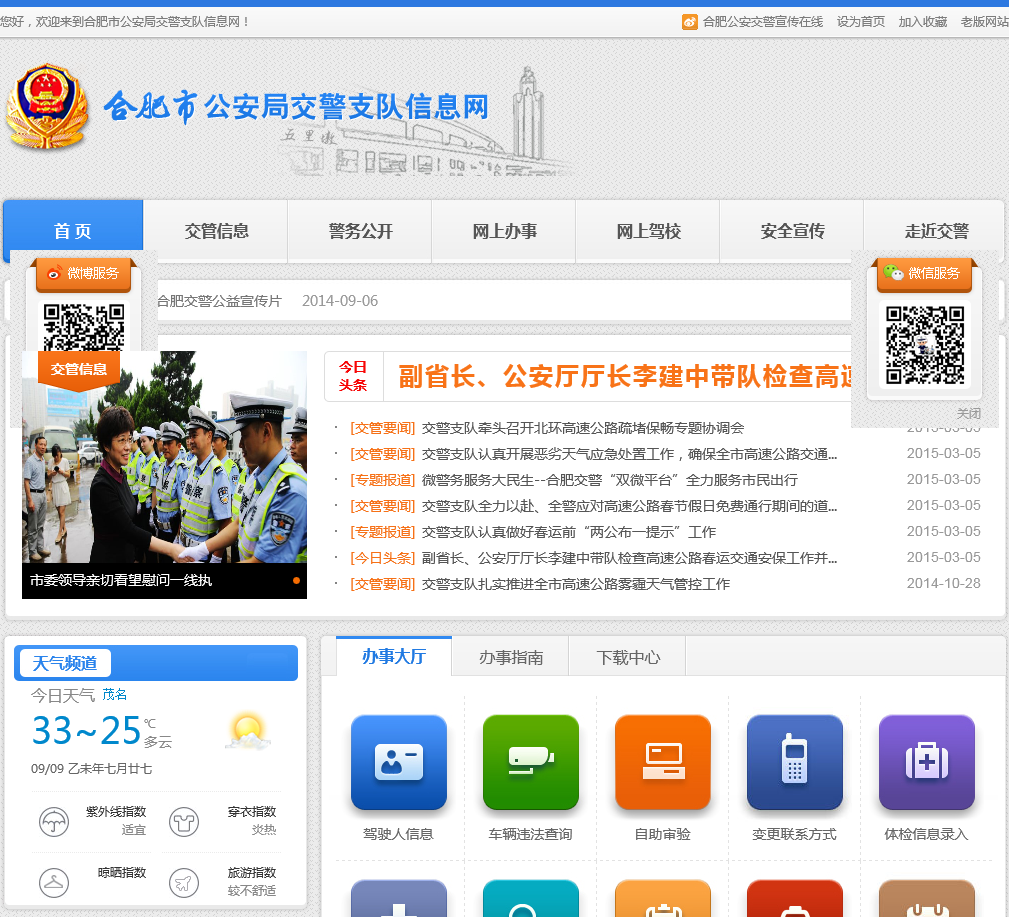Open news 高速公路雾霾天气管控工作

(575, 584)
